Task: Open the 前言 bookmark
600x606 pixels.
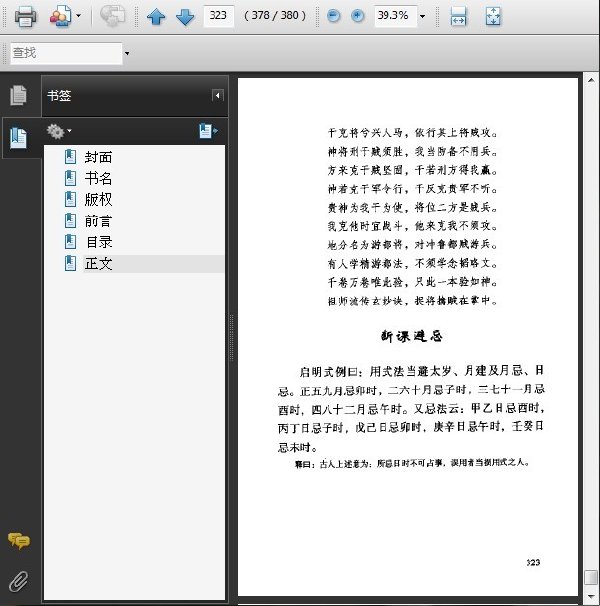Action: (x=98, y=221)
